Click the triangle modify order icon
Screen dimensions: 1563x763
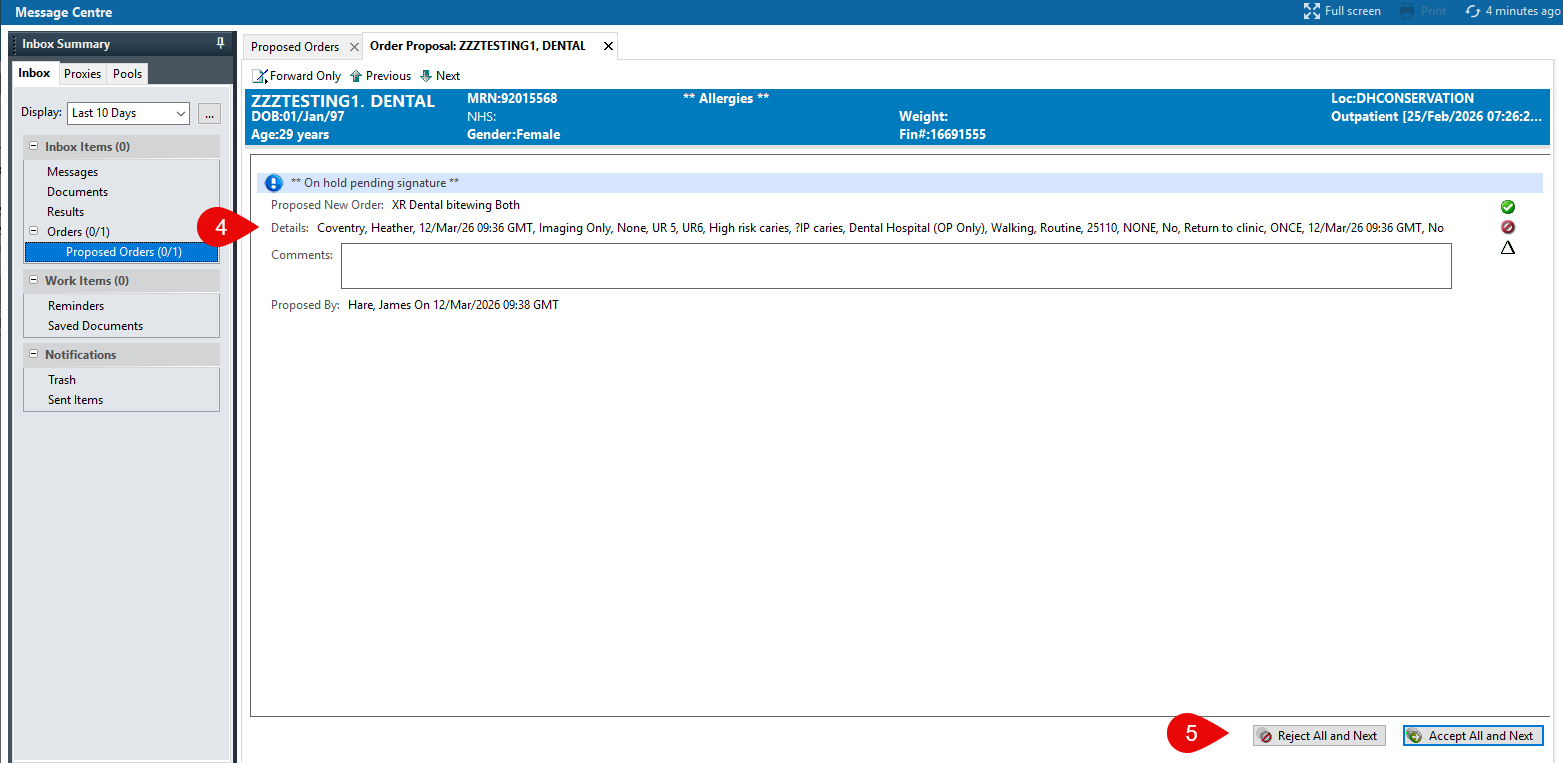(x=1507, y=247)
